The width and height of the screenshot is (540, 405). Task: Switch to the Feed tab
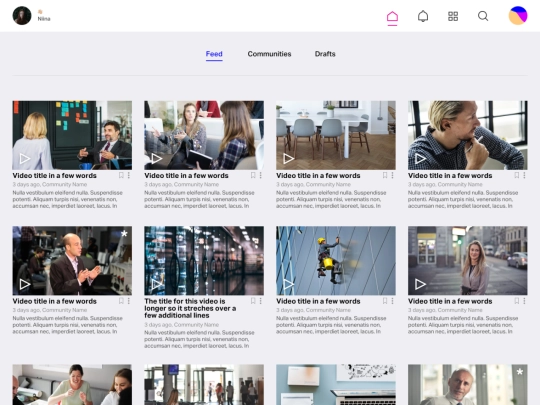[x=214, y=54]
